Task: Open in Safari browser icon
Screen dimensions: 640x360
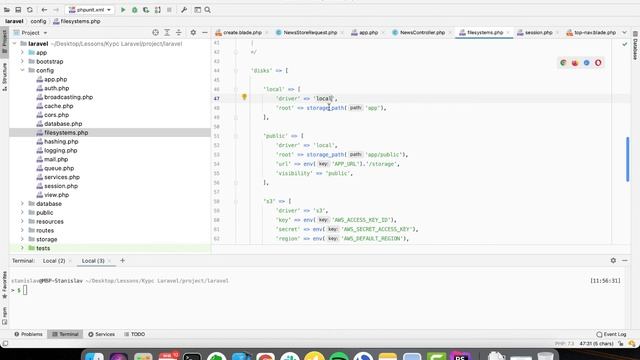Action: point(587,63)
